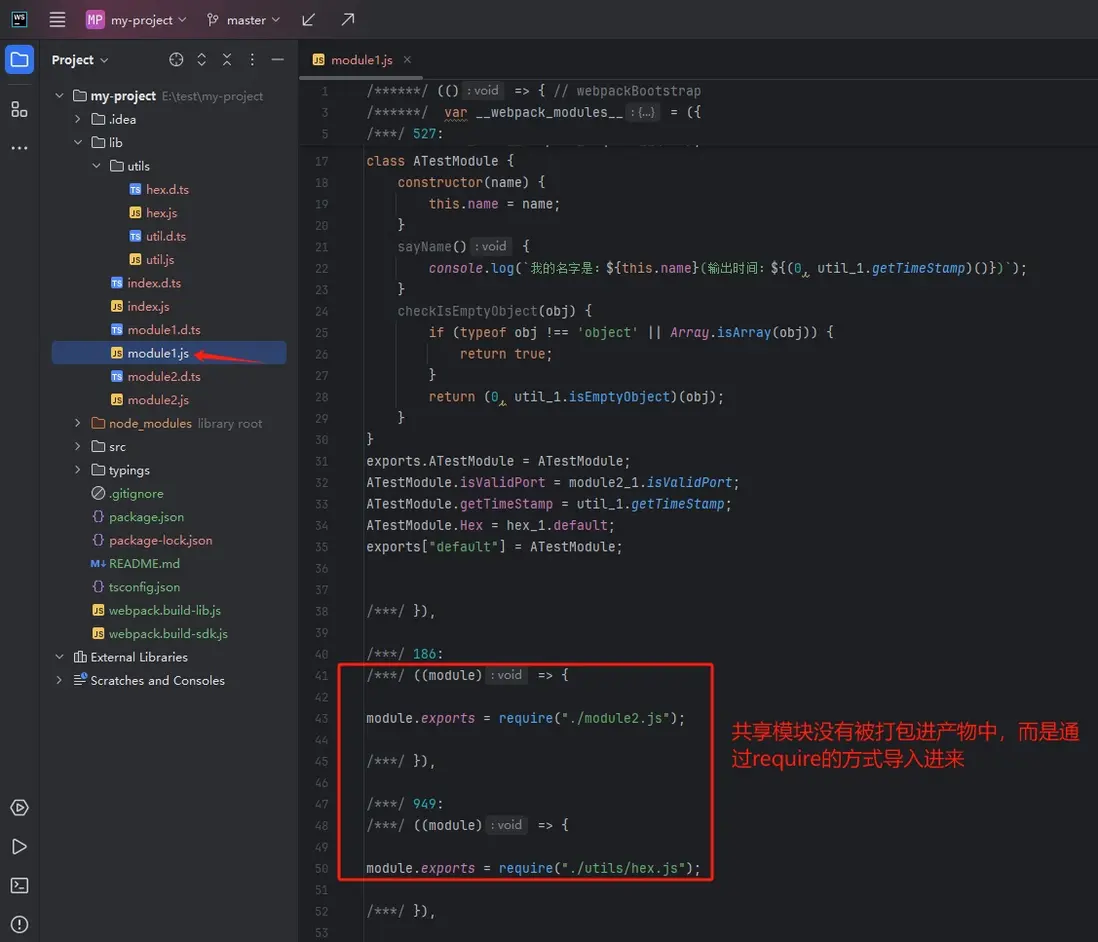Open the Terminal tool window icon
Screen dimensions: 1098x942
point(19,885)
